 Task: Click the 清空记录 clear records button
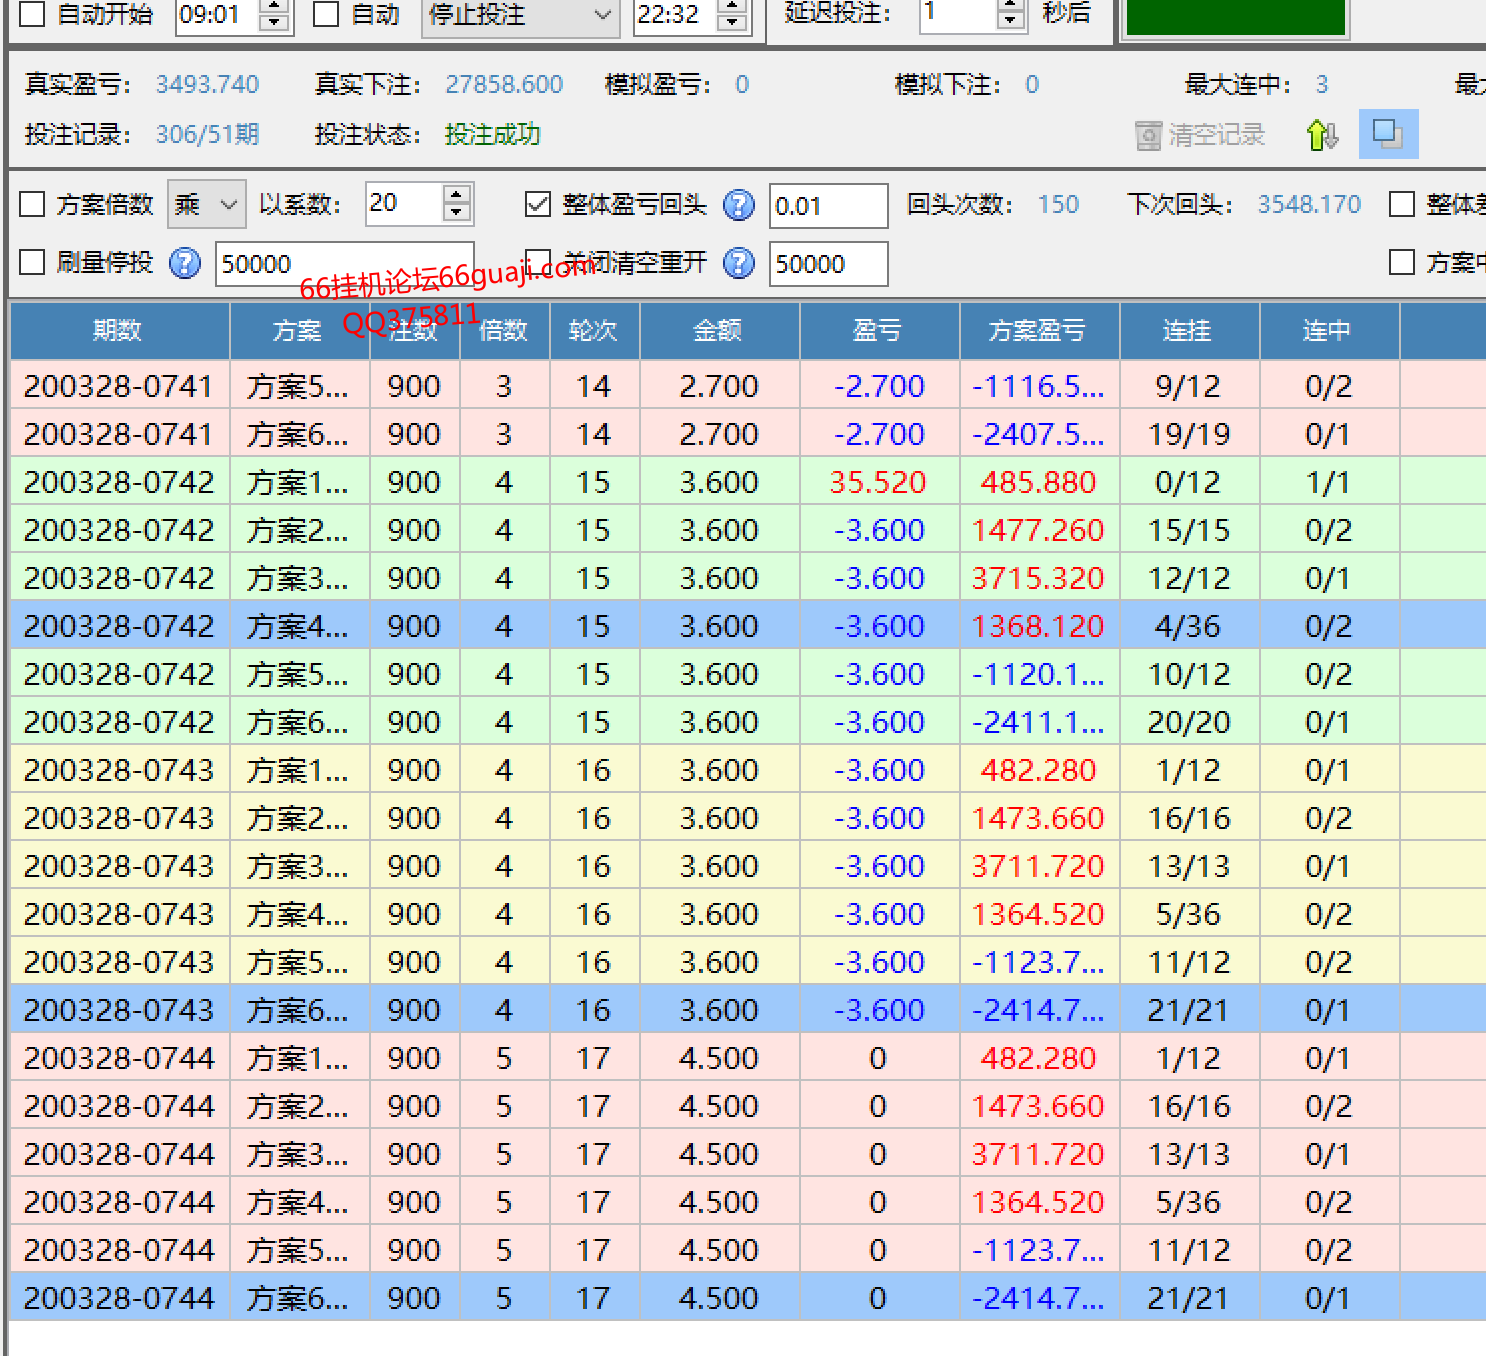point(1201,135)
